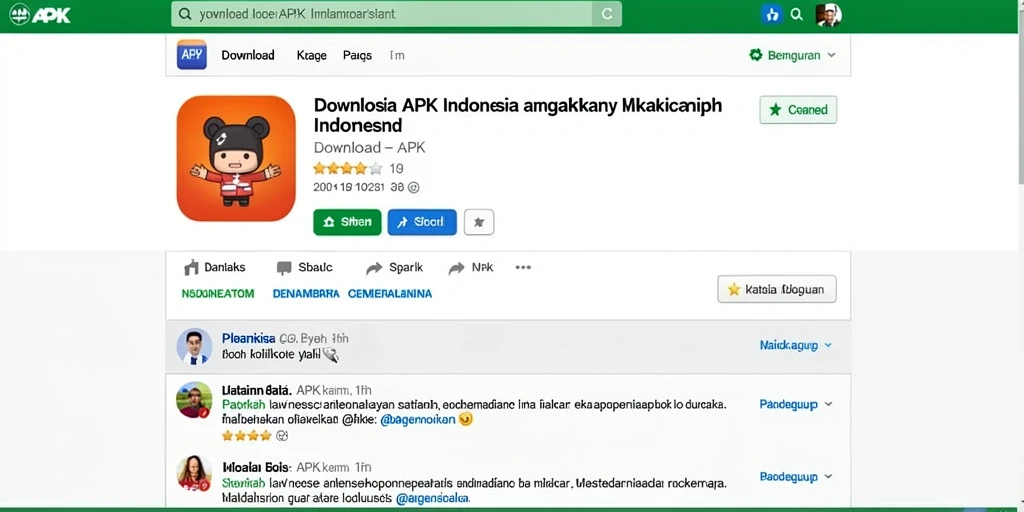Click Pleankisa's avatar picture

pyautogui.click(x=194, y=346)
